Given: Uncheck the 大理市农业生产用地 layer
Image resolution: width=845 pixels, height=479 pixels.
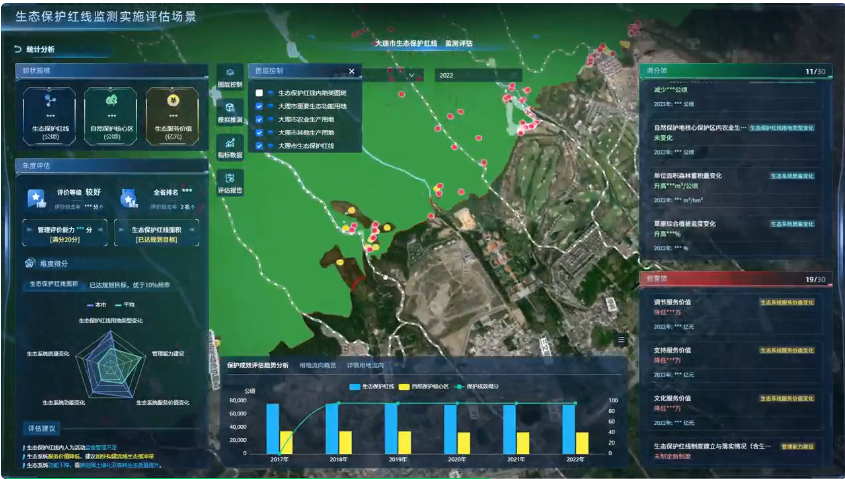Looking at the screenshot, I should (x=259, y=119).
